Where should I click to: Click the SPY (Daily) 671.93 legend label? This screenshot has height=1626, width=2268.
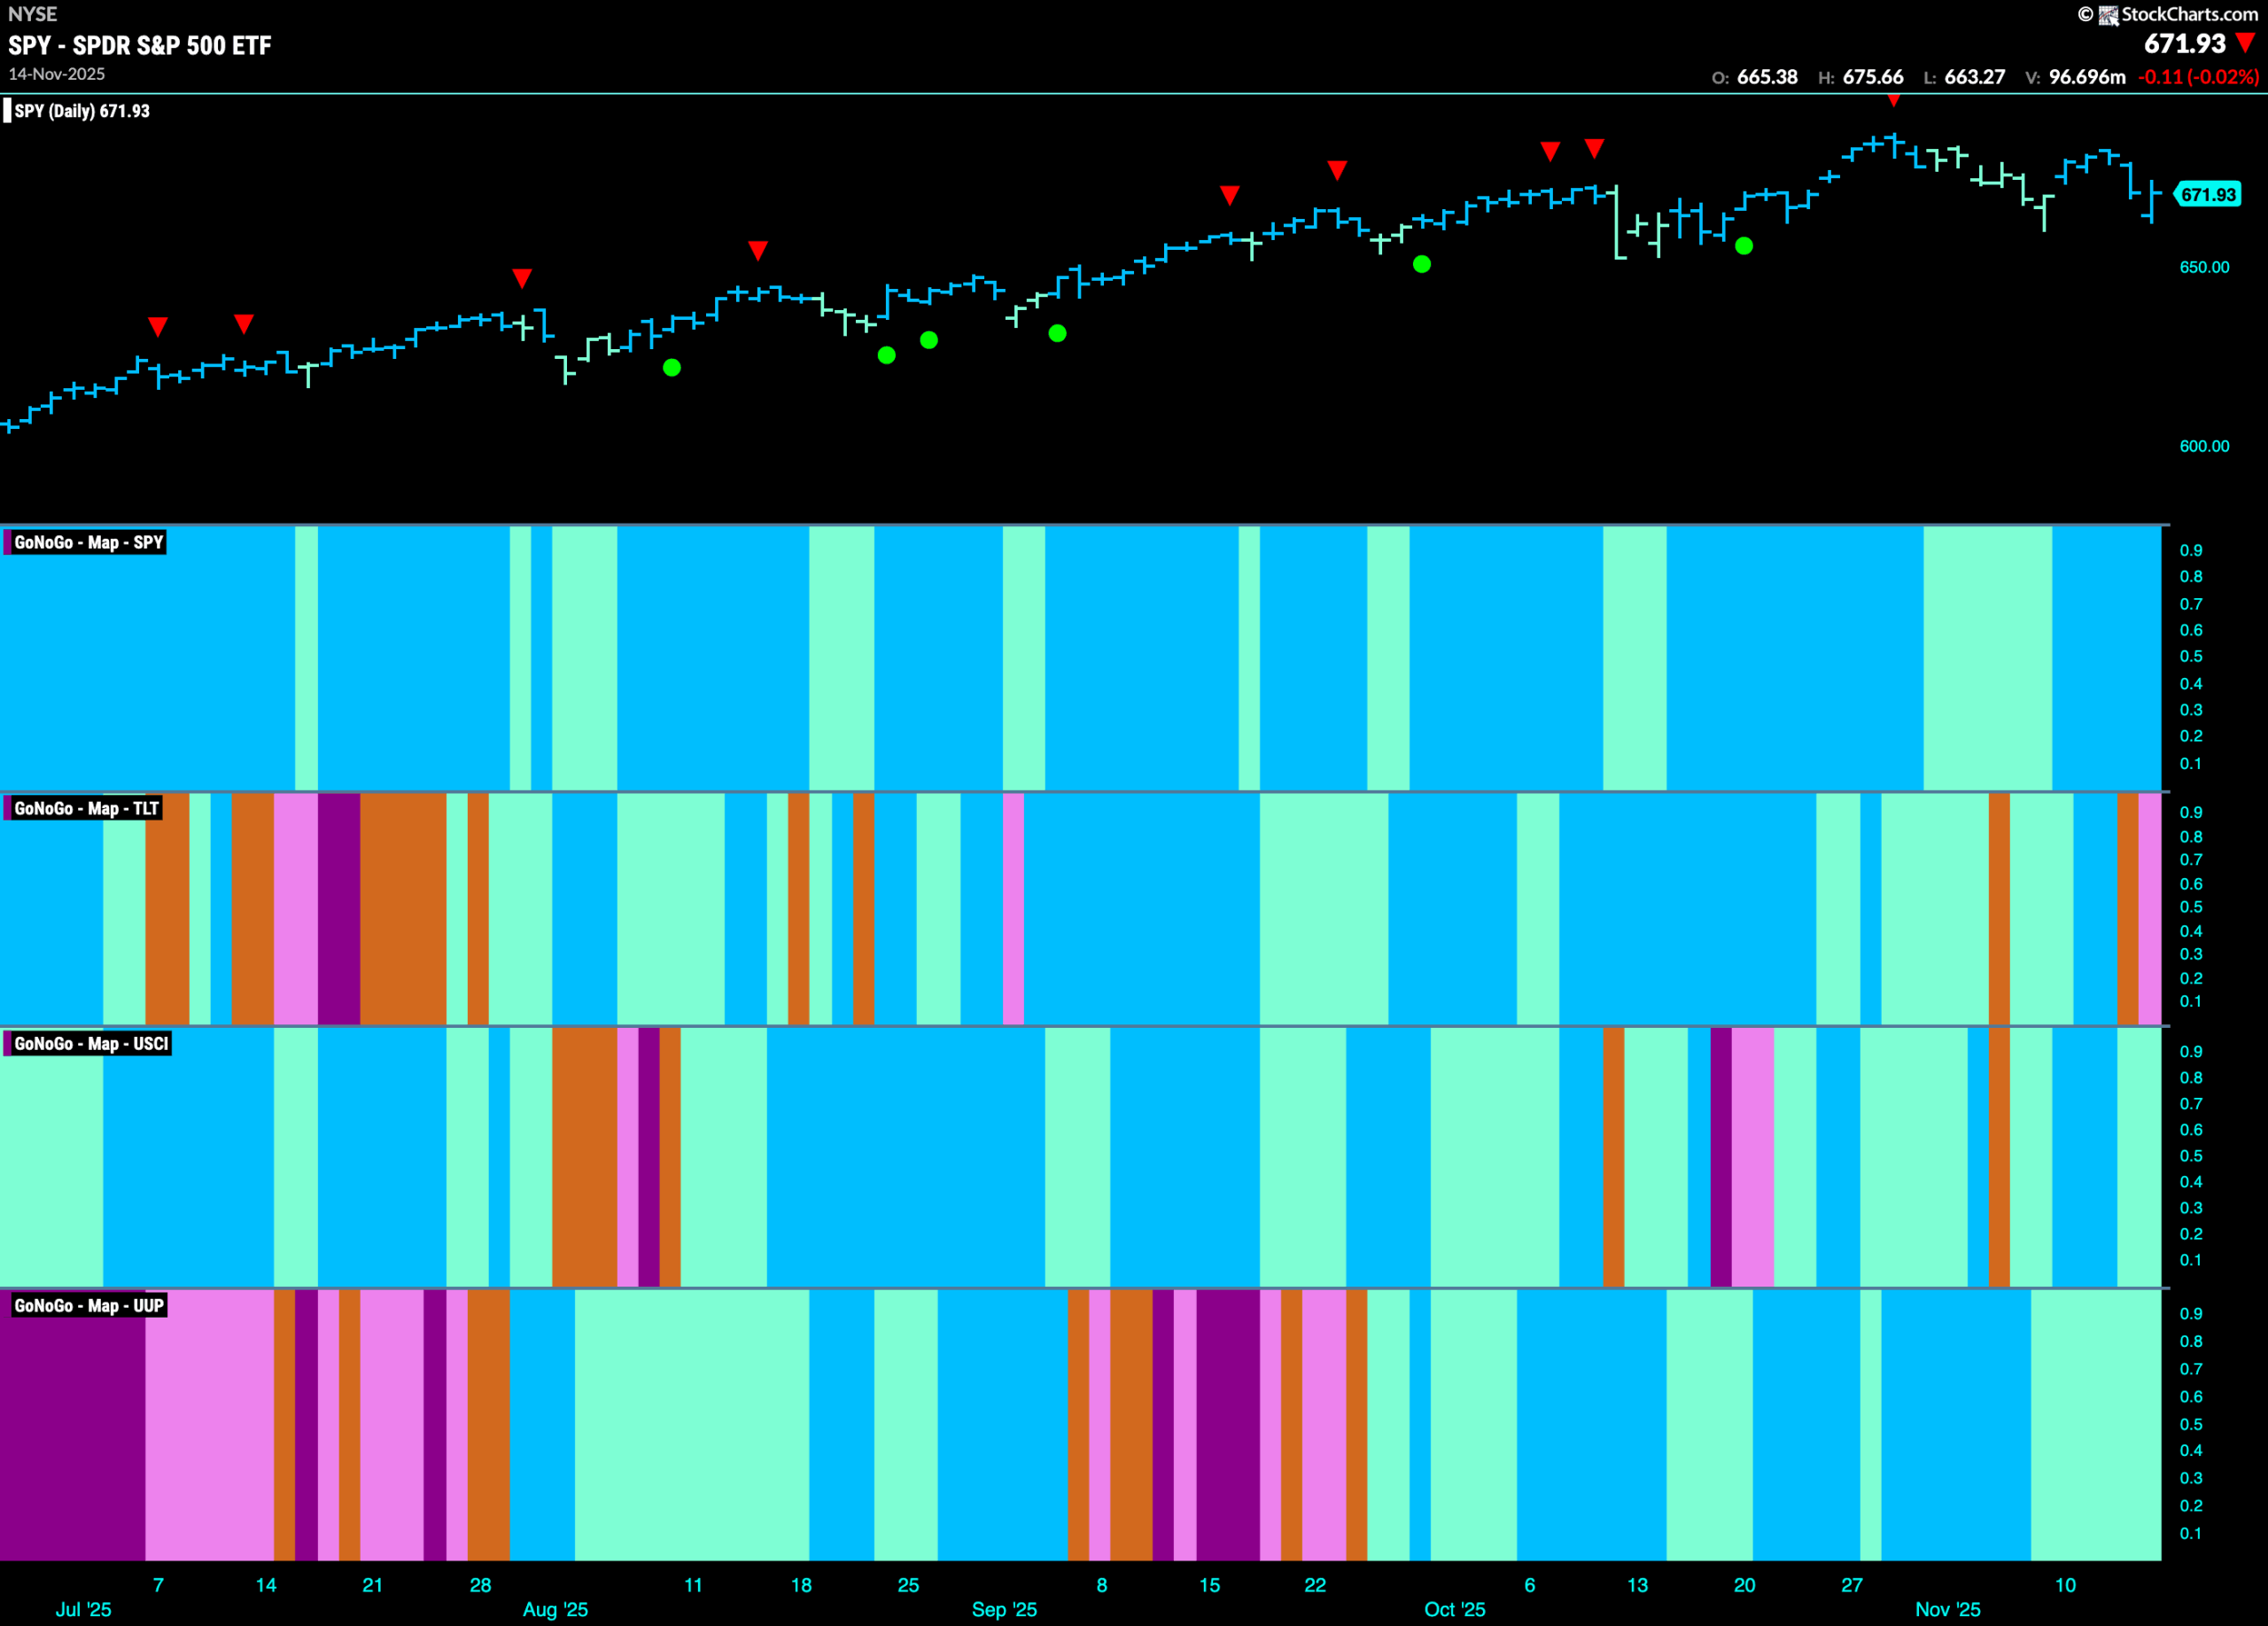coord(82,111)
